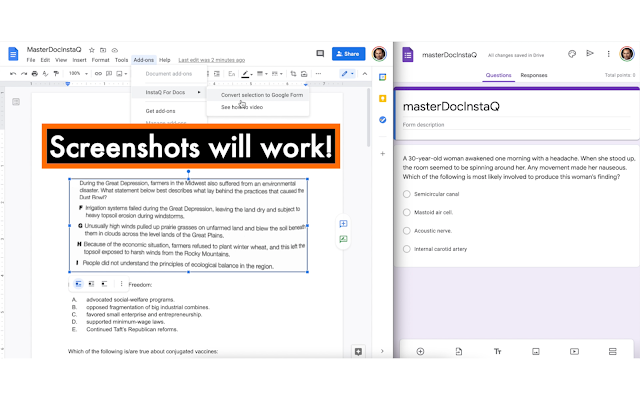This screenshot has height=400, width=640.
Task: Click the move-to-folder icon beside the title
Action: 103,50
